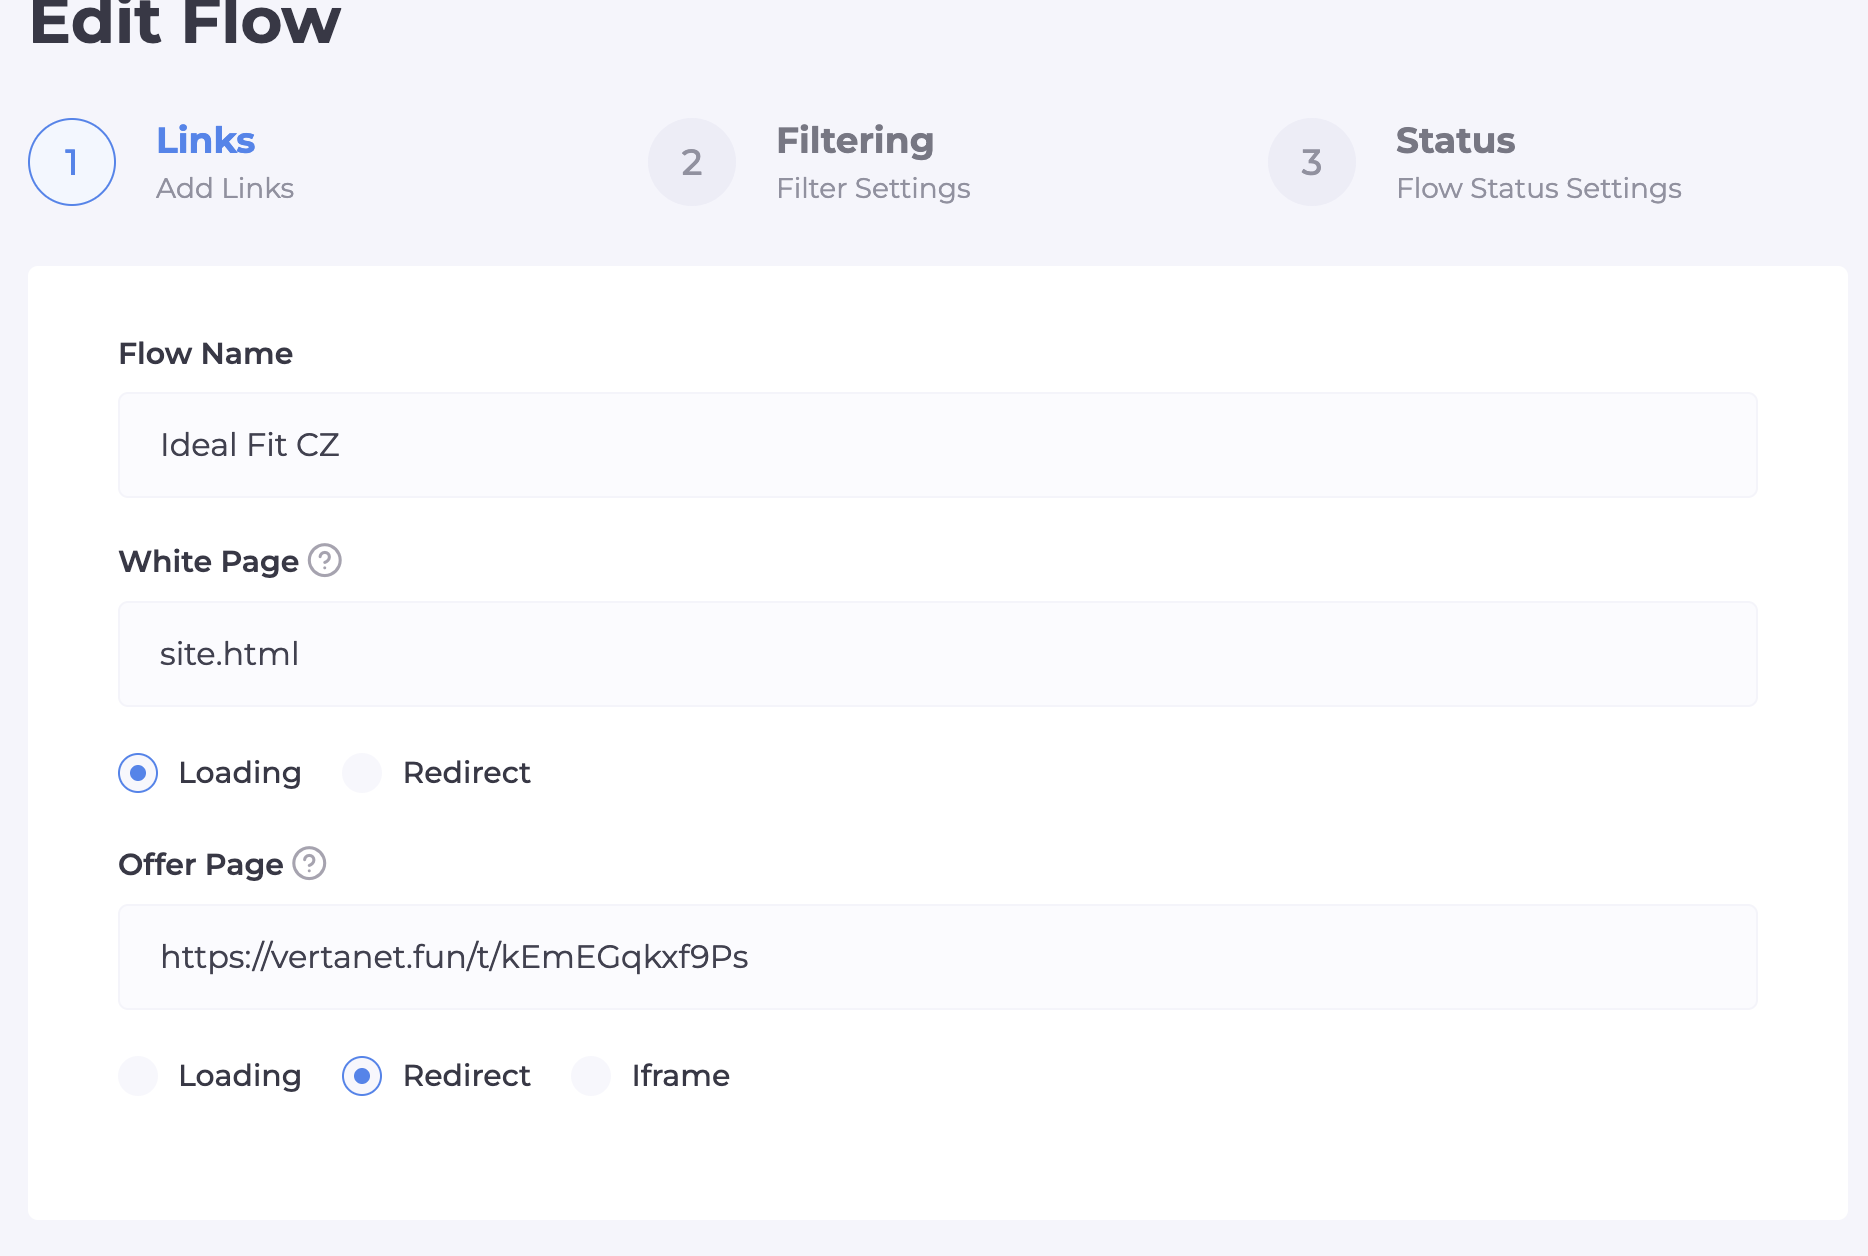Click the "Flow Name" field label
Viewport: 1868px width, 1256px height.
coord(206,354)
